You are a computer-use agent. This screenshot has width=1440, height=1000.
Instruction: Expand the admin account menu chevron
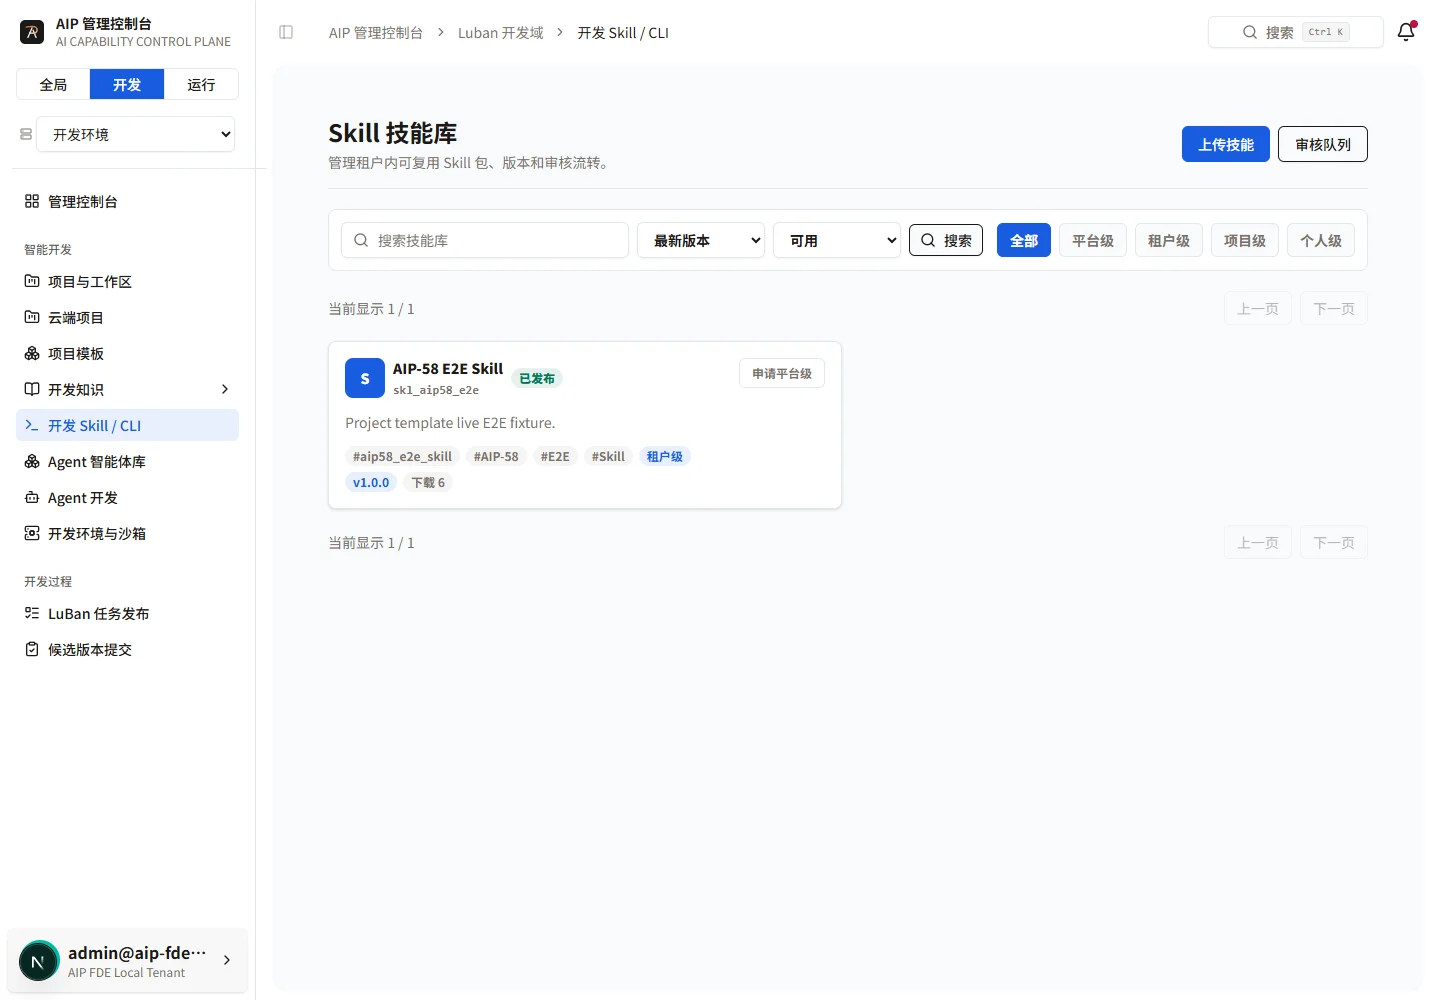[x=227, y=960]
